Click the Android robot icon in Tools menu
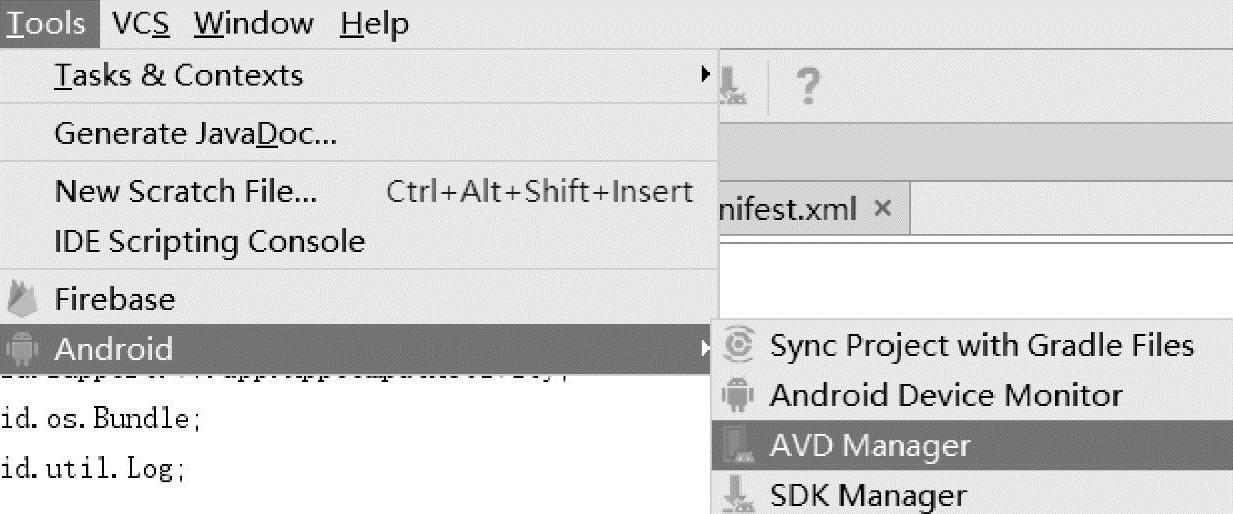This screenshot has height=514, width=1233. tap(21, 349)
